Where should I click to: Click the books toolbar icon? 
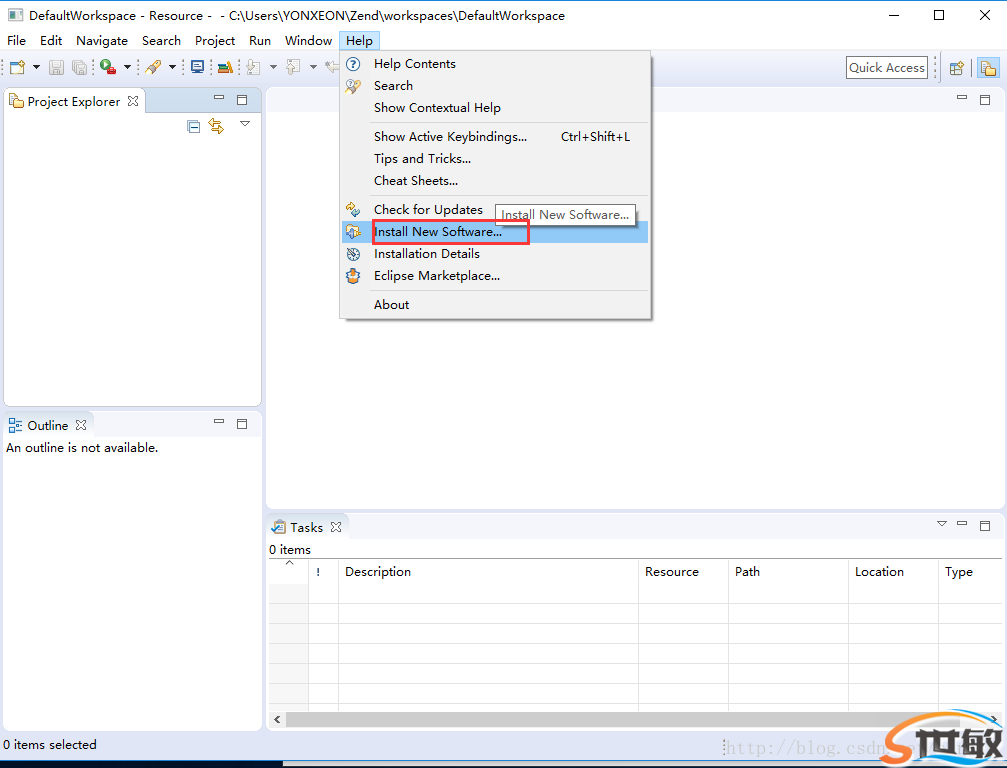(225, 67)
